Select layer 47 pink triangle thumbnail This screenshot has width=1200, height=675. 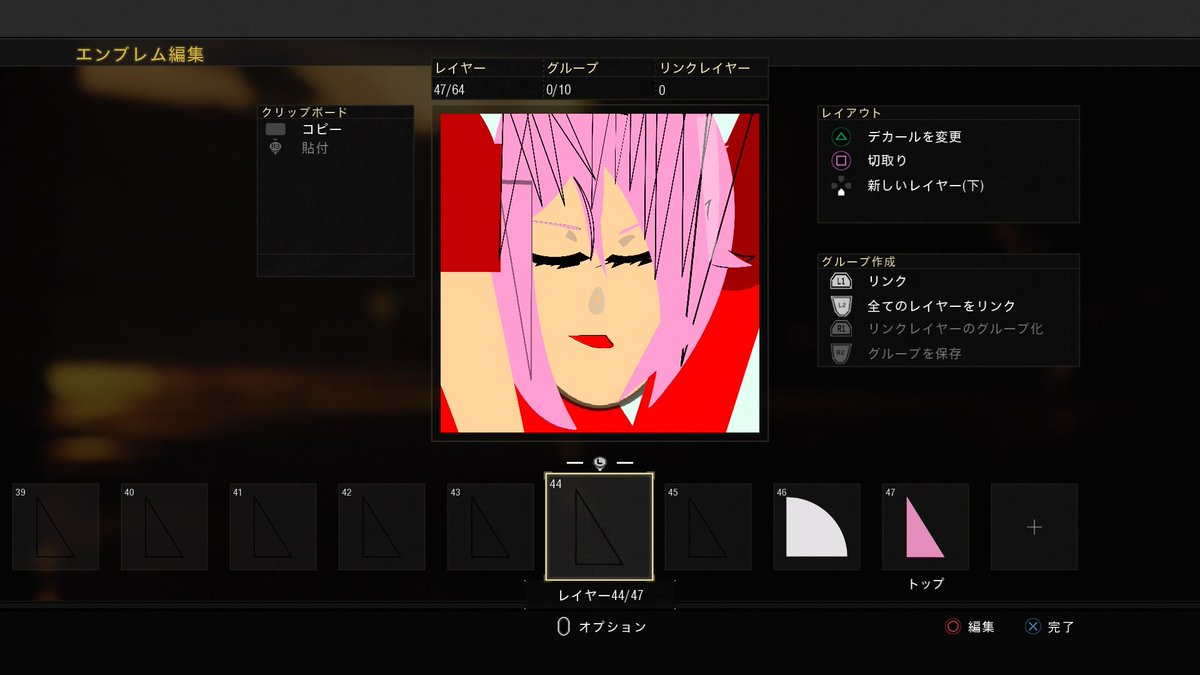click(925, 527)
